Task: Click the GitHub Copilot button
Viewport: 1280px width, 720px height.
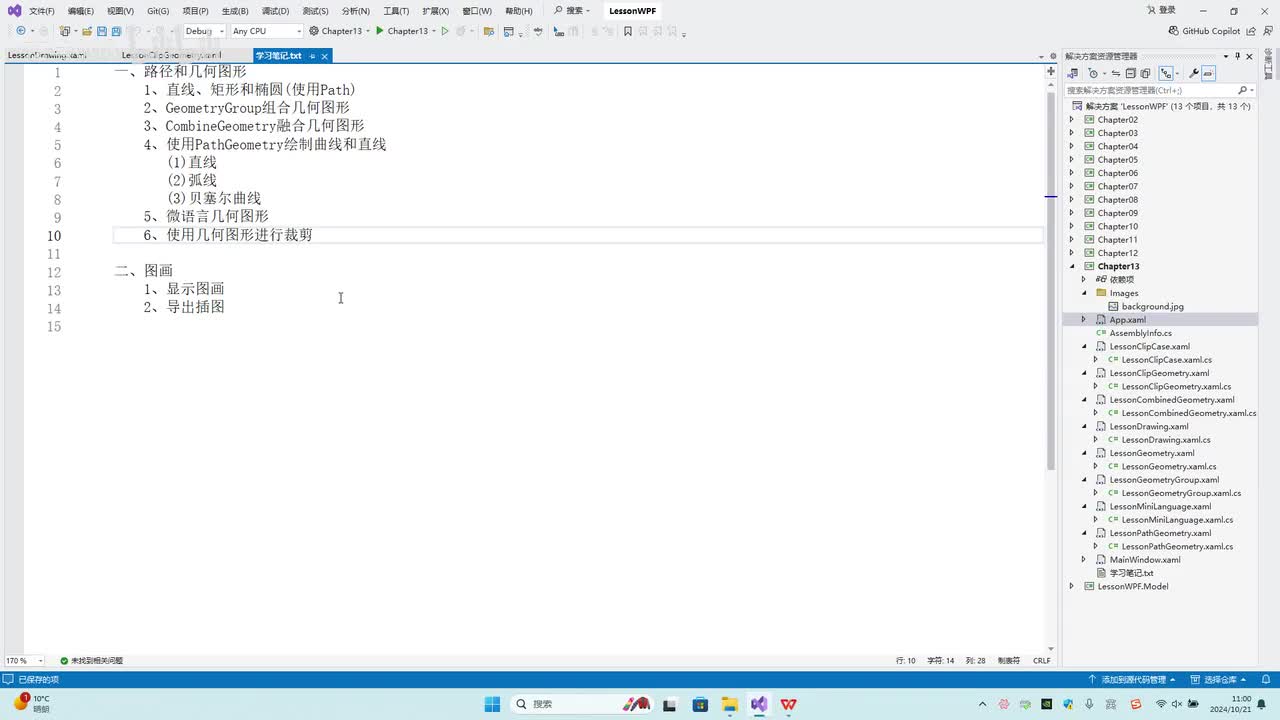Action: click(1204, 31)
